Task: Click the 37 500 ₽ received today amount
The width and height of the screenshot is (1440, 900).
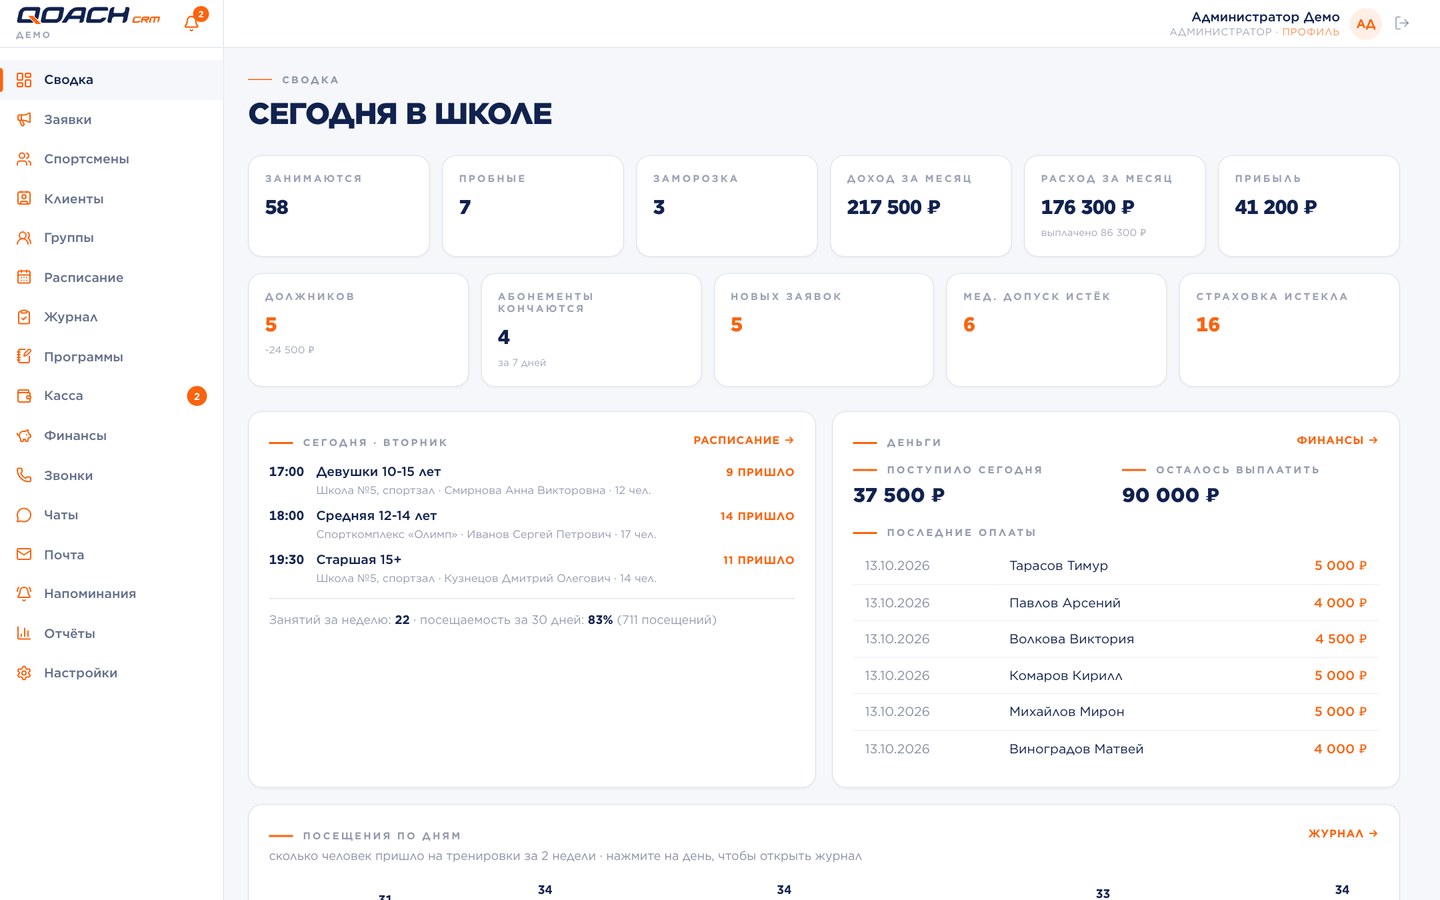Action: click(x=899, y=495)
